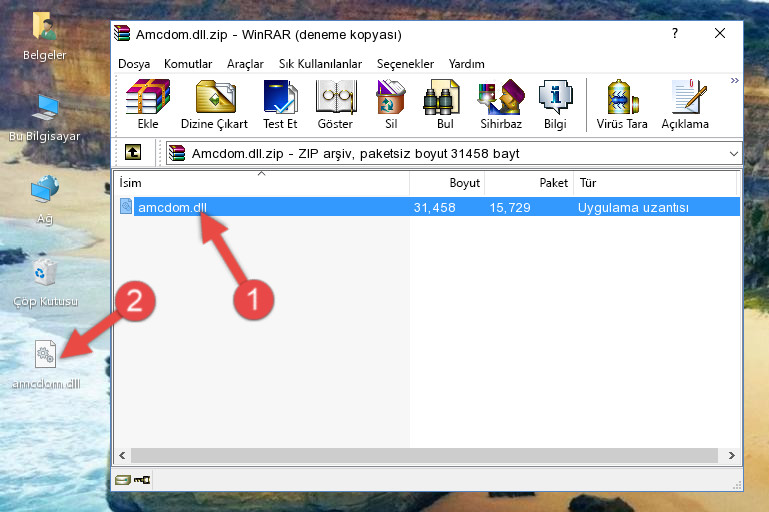Click the Uygulama uzantısı type cell
The height and width of the screenshot is (512, 769).
click(x=633, y=207)
